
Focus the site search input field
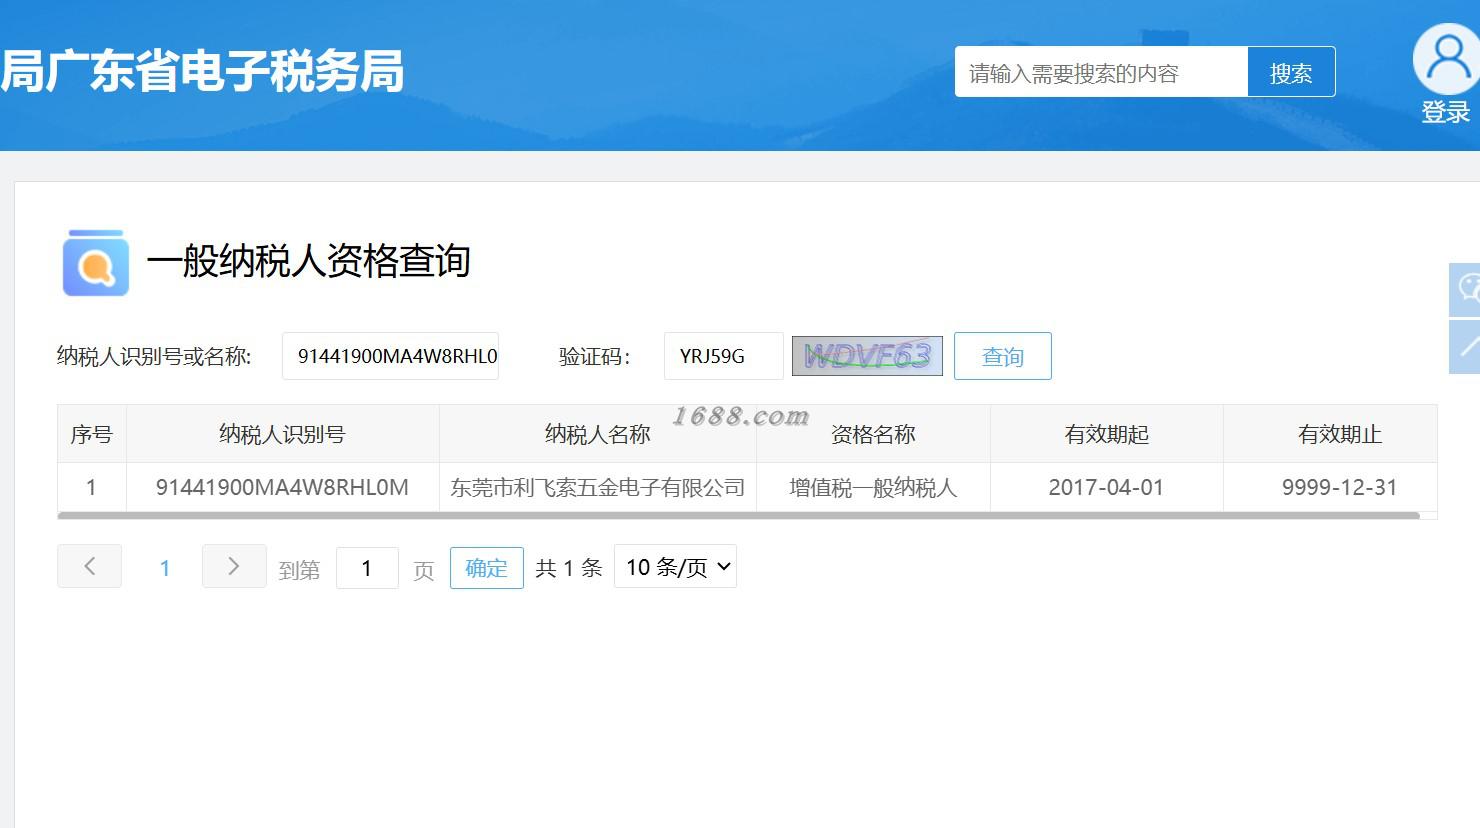pyautogui.click(x=1101, y=72)
